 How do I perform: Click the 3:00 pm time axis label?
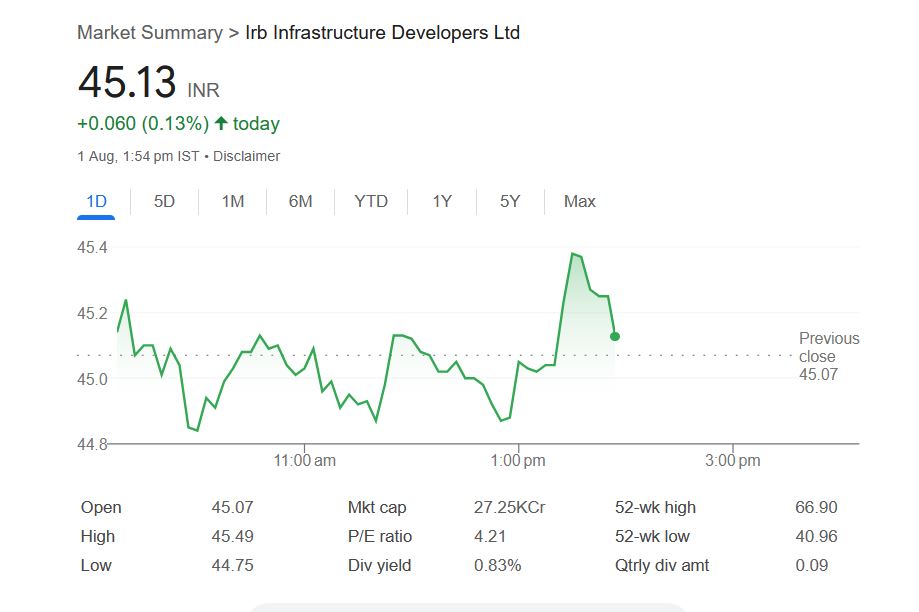coord(733,461)
